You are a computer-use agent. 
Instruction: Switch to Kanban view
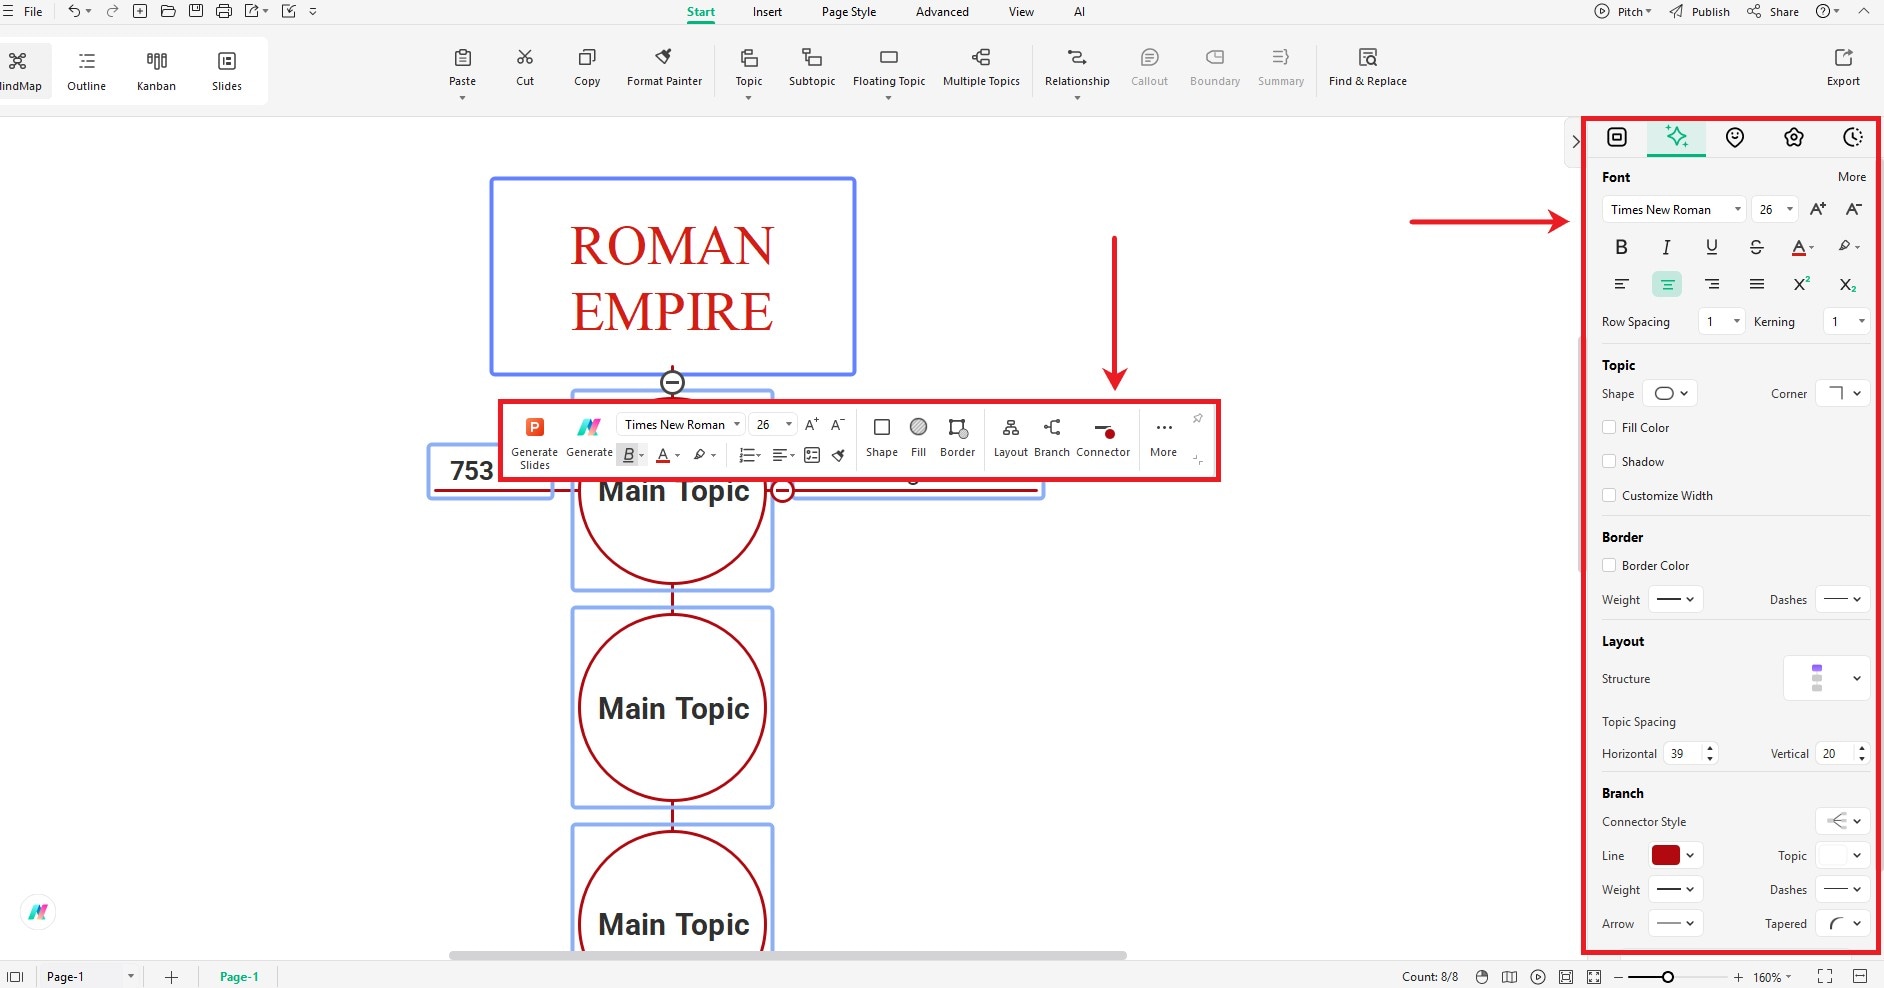[156, 70]
